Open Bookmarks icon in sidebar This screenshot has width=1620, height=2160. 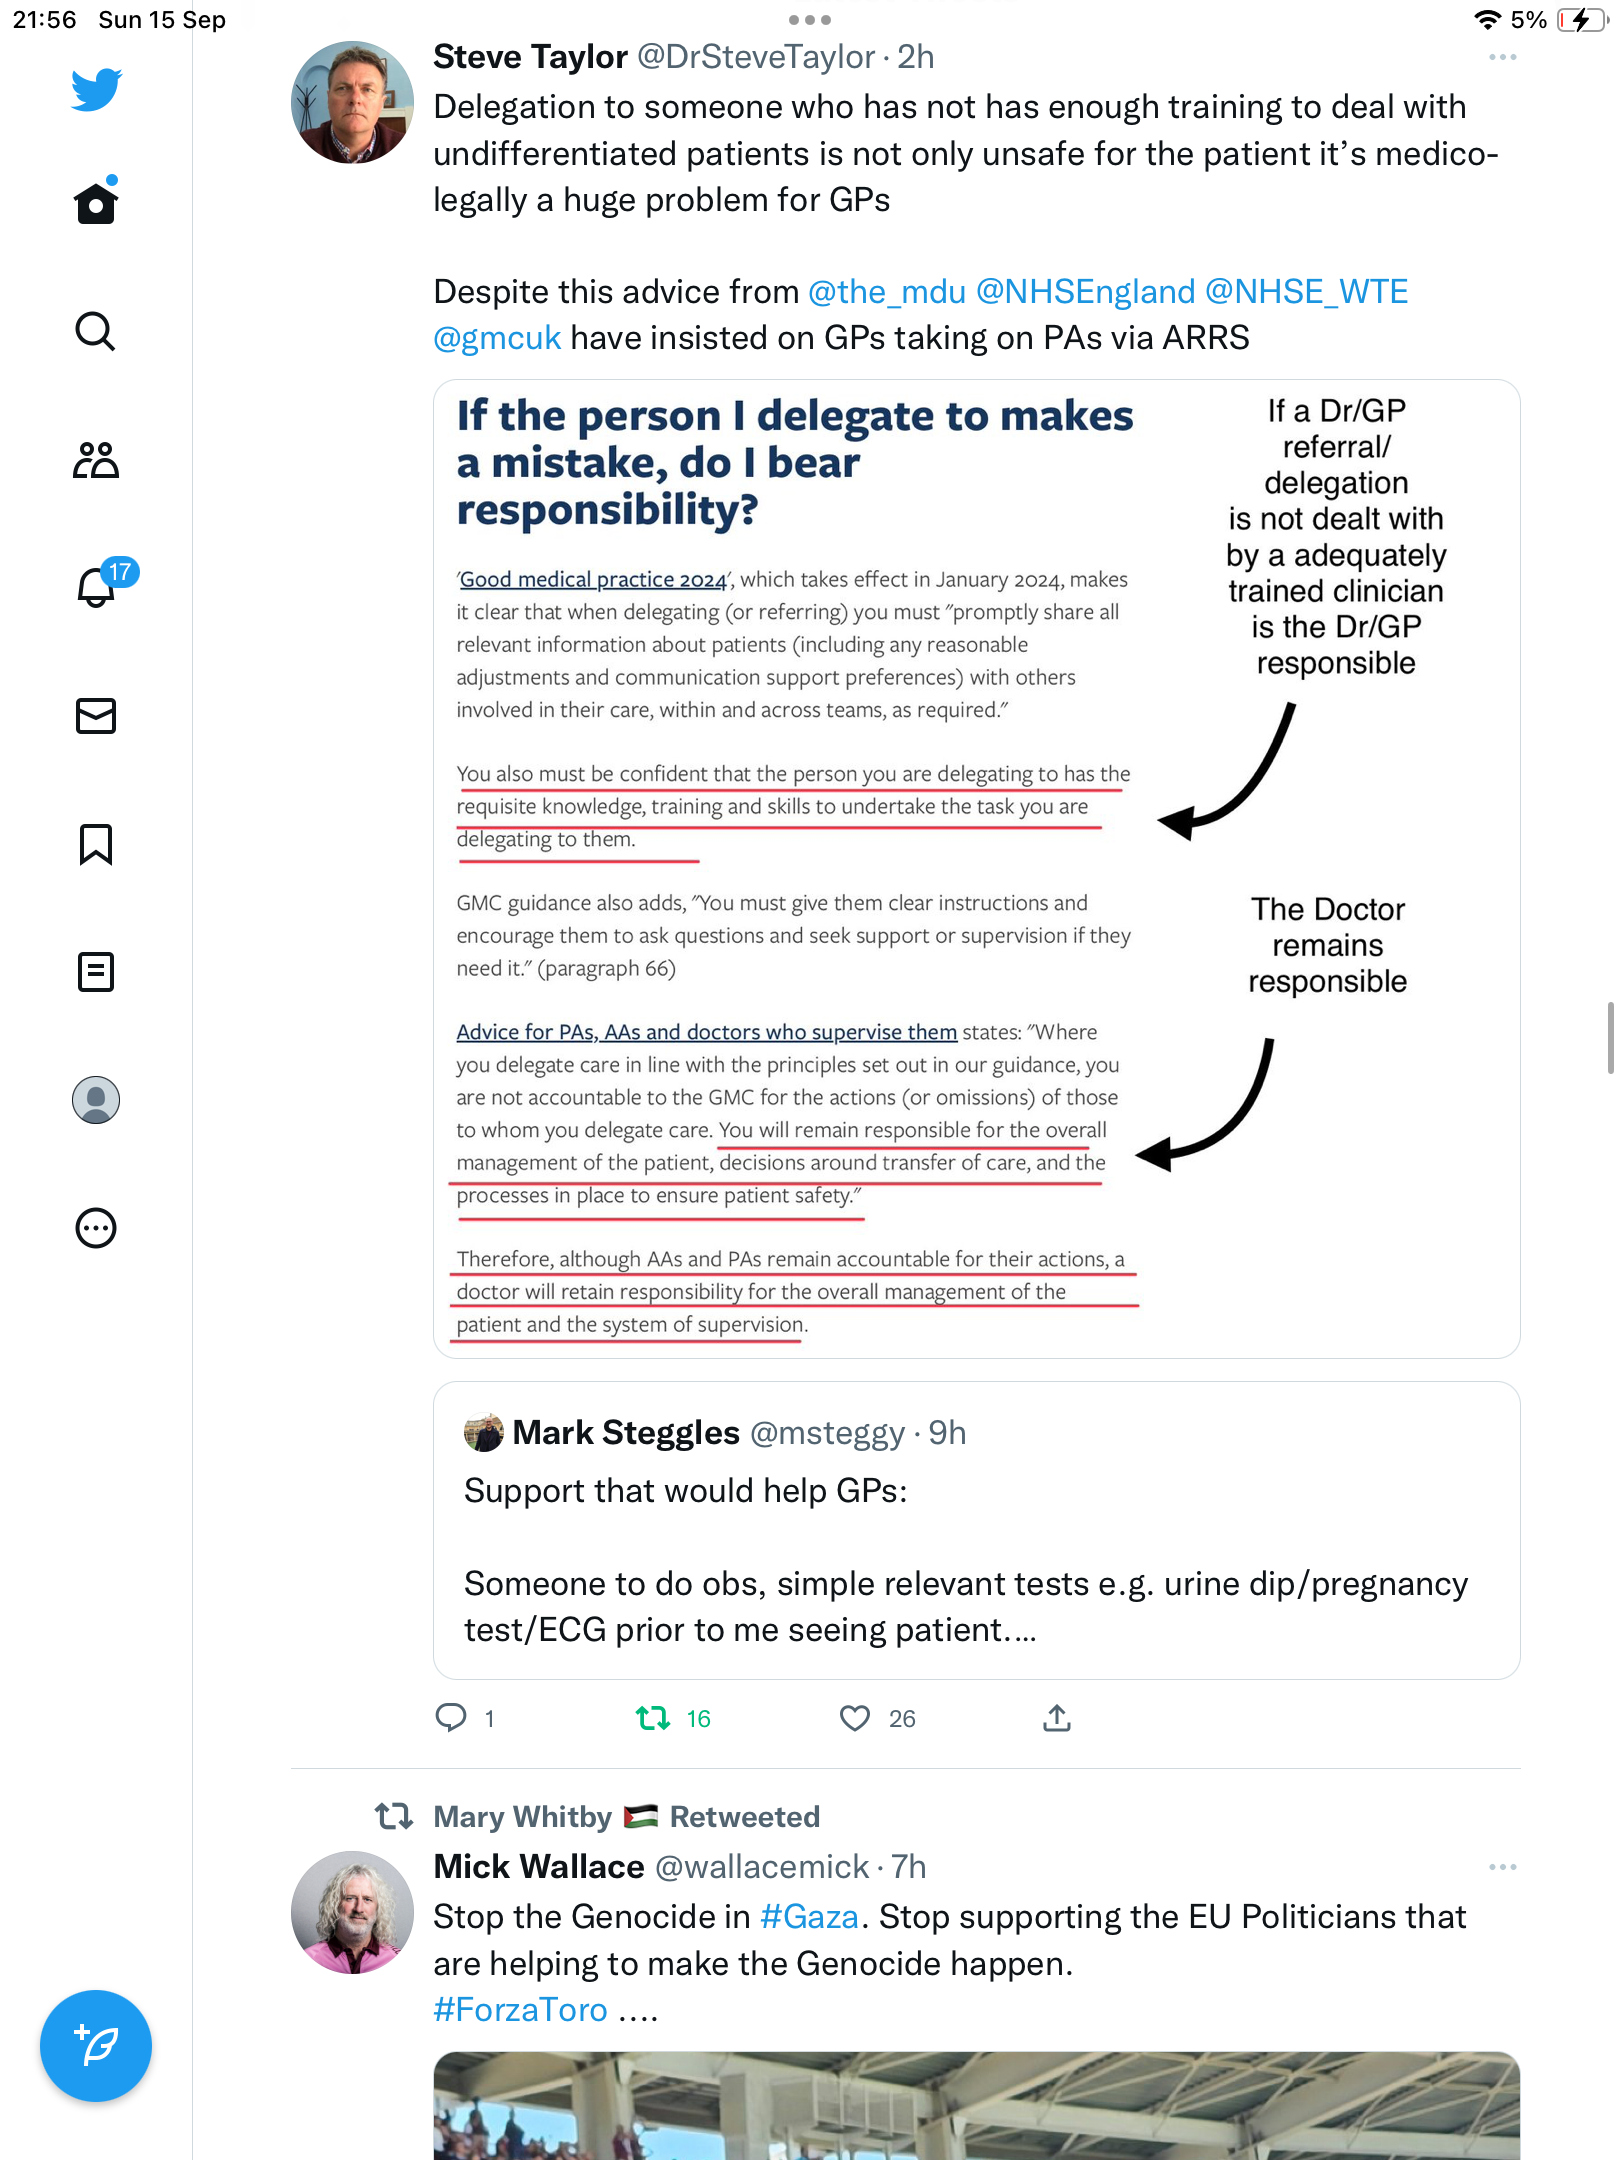coord(96,844)
